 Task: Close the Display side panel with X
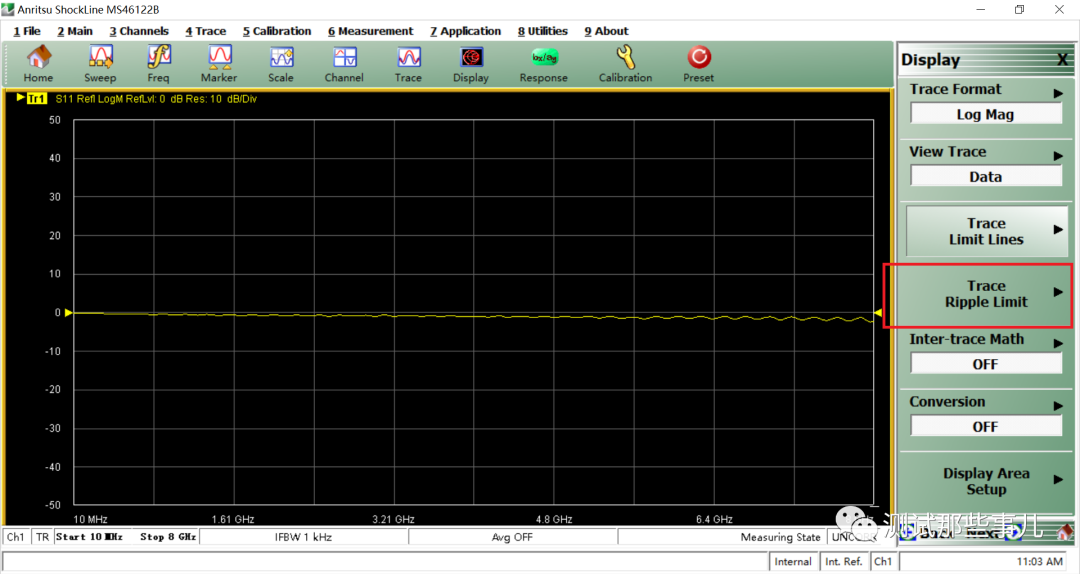point(1063,60)
